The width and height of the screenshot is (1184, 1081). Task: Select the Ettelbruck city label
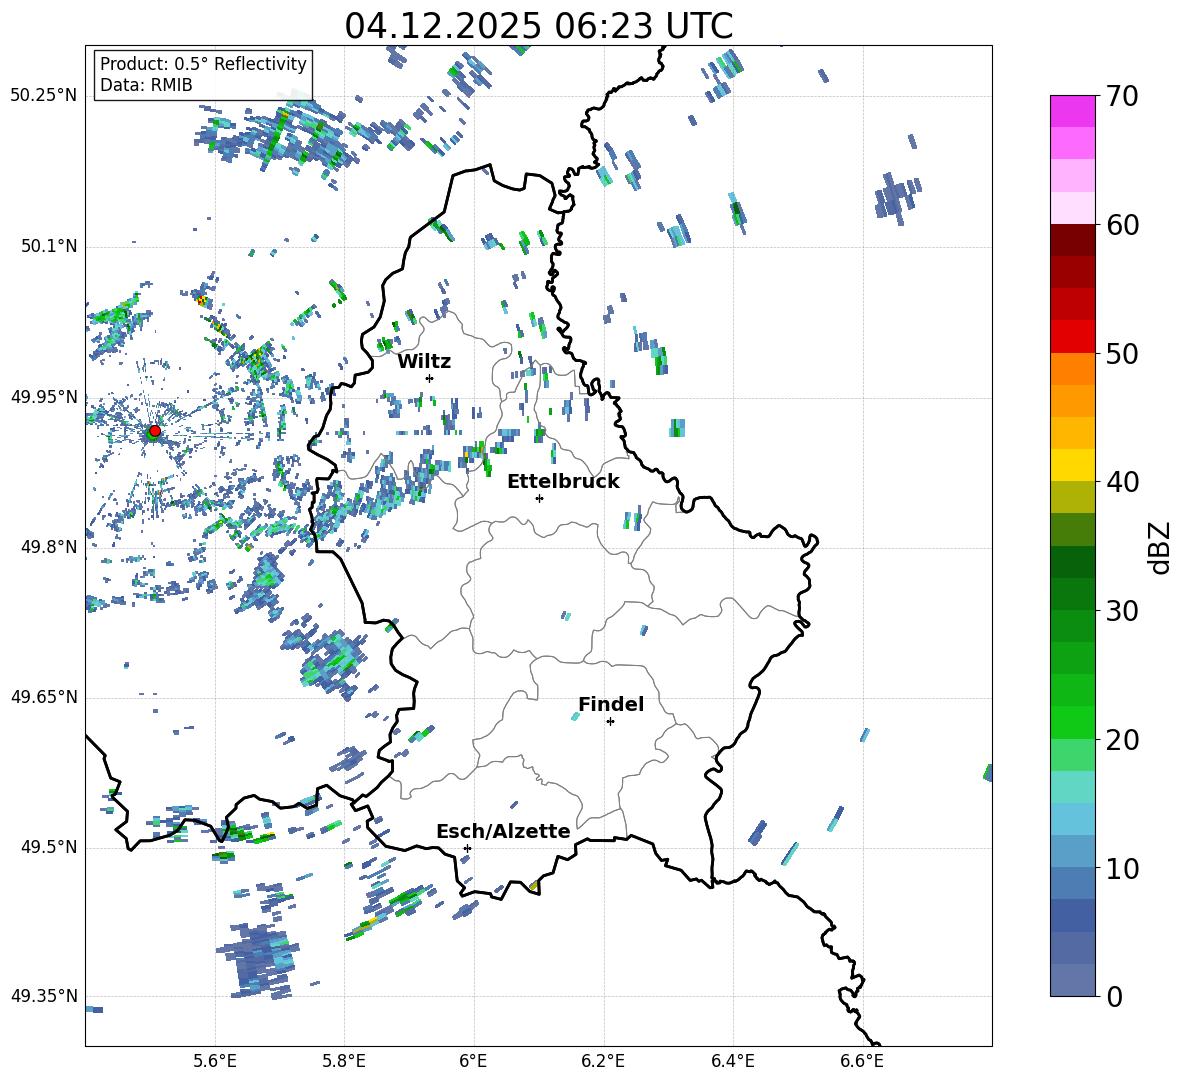(563, 481)
